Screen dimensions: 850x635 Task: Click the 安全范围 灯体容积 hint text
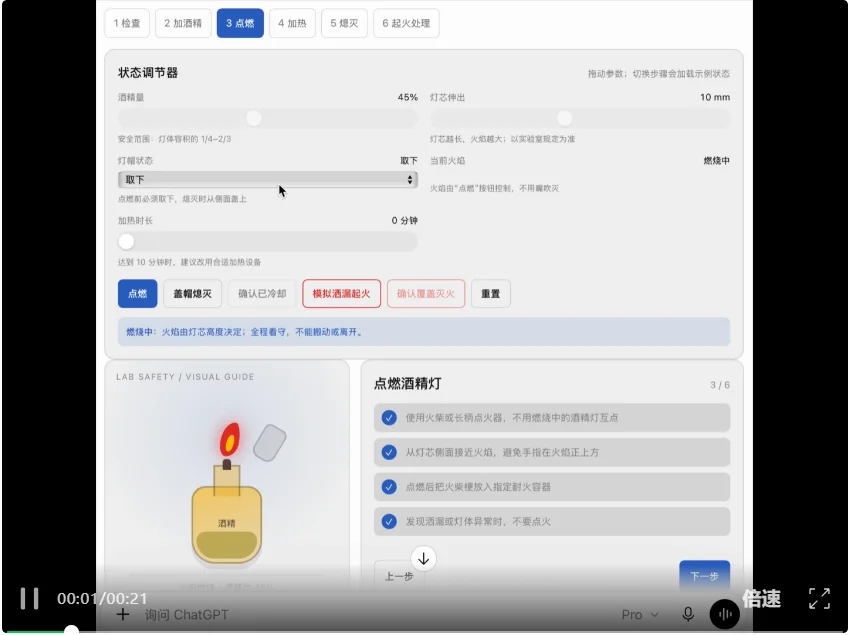[175, 139]
